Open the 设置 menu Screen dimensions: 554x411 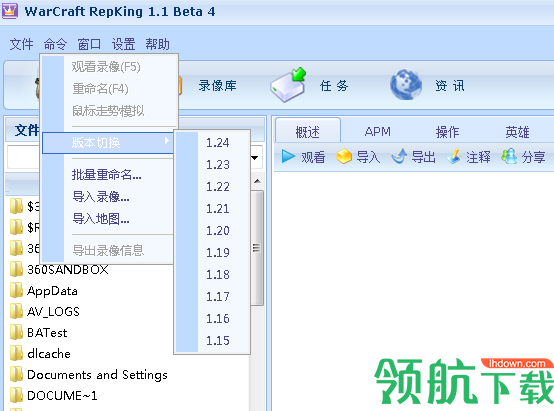123,45
